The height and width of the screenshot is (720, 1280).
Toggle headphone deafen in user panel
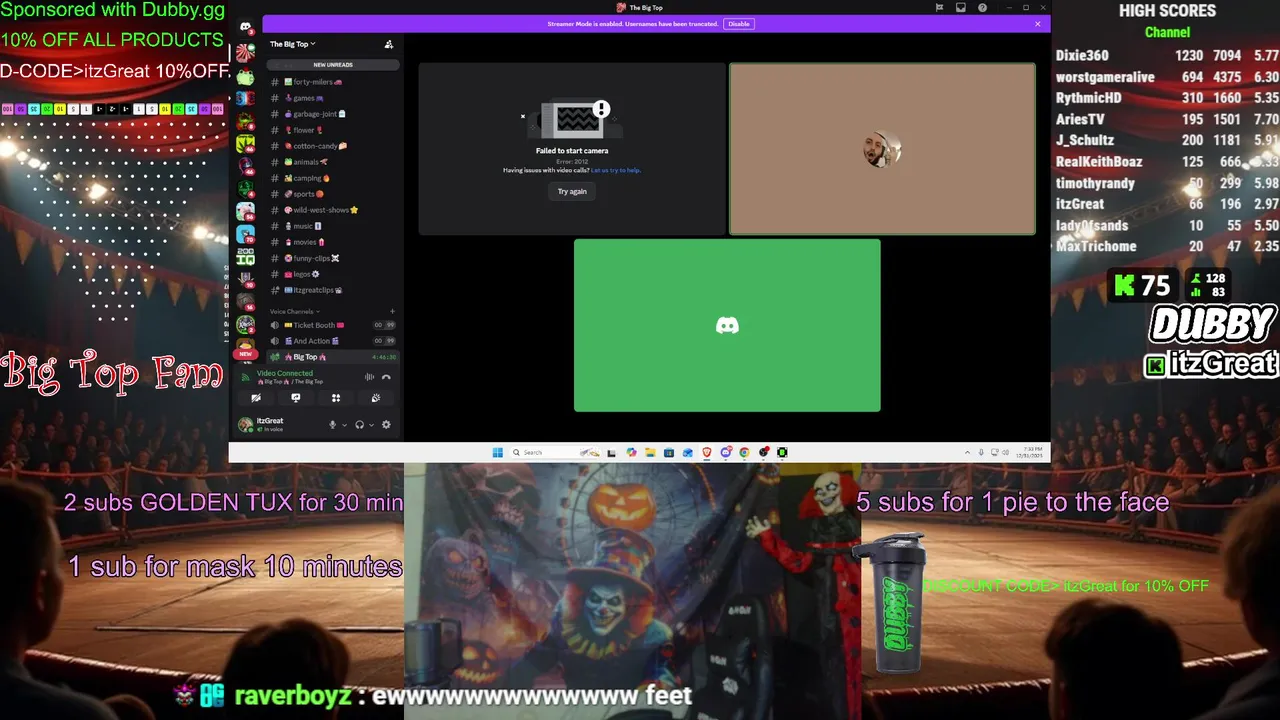pyautogui.click(x=359, y=425)
